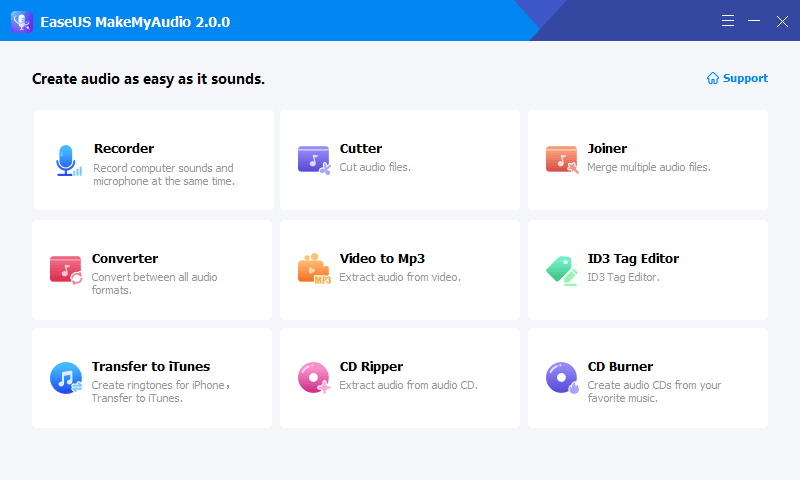Viewport: 800px width, 480px height.
Task: Open the Joiner merge icon
Action: click(x=561, y=160)
